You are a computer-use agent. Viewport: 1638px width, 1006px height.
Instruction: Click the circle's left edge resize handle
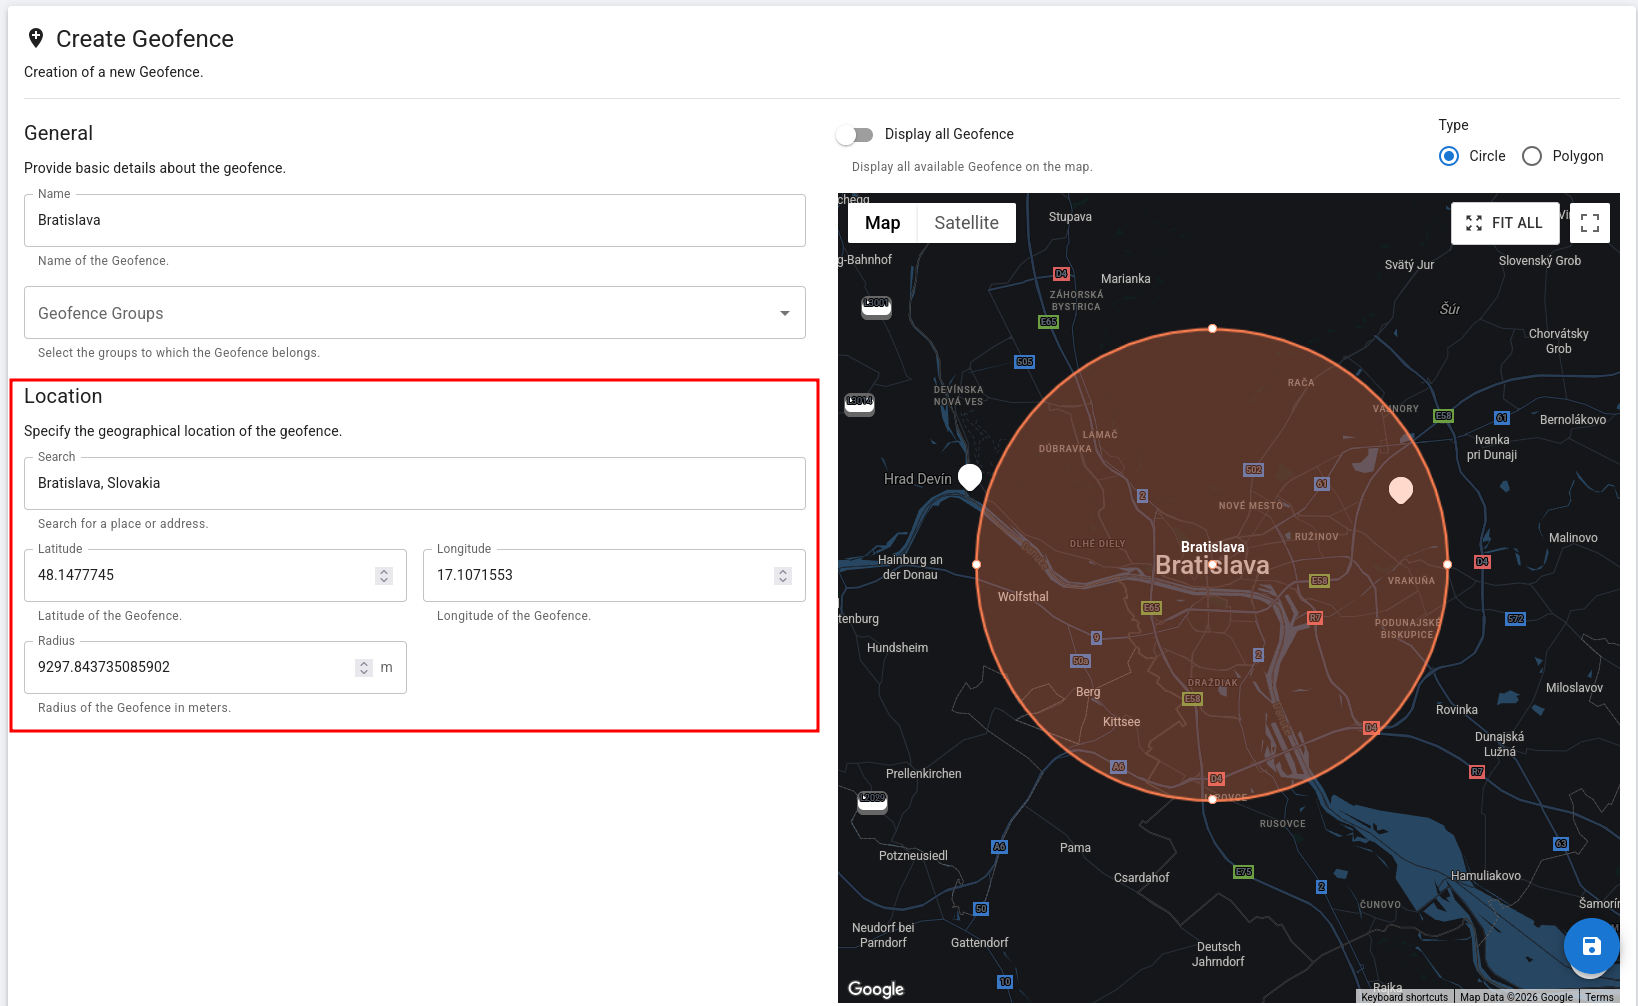tap(977, 565)
